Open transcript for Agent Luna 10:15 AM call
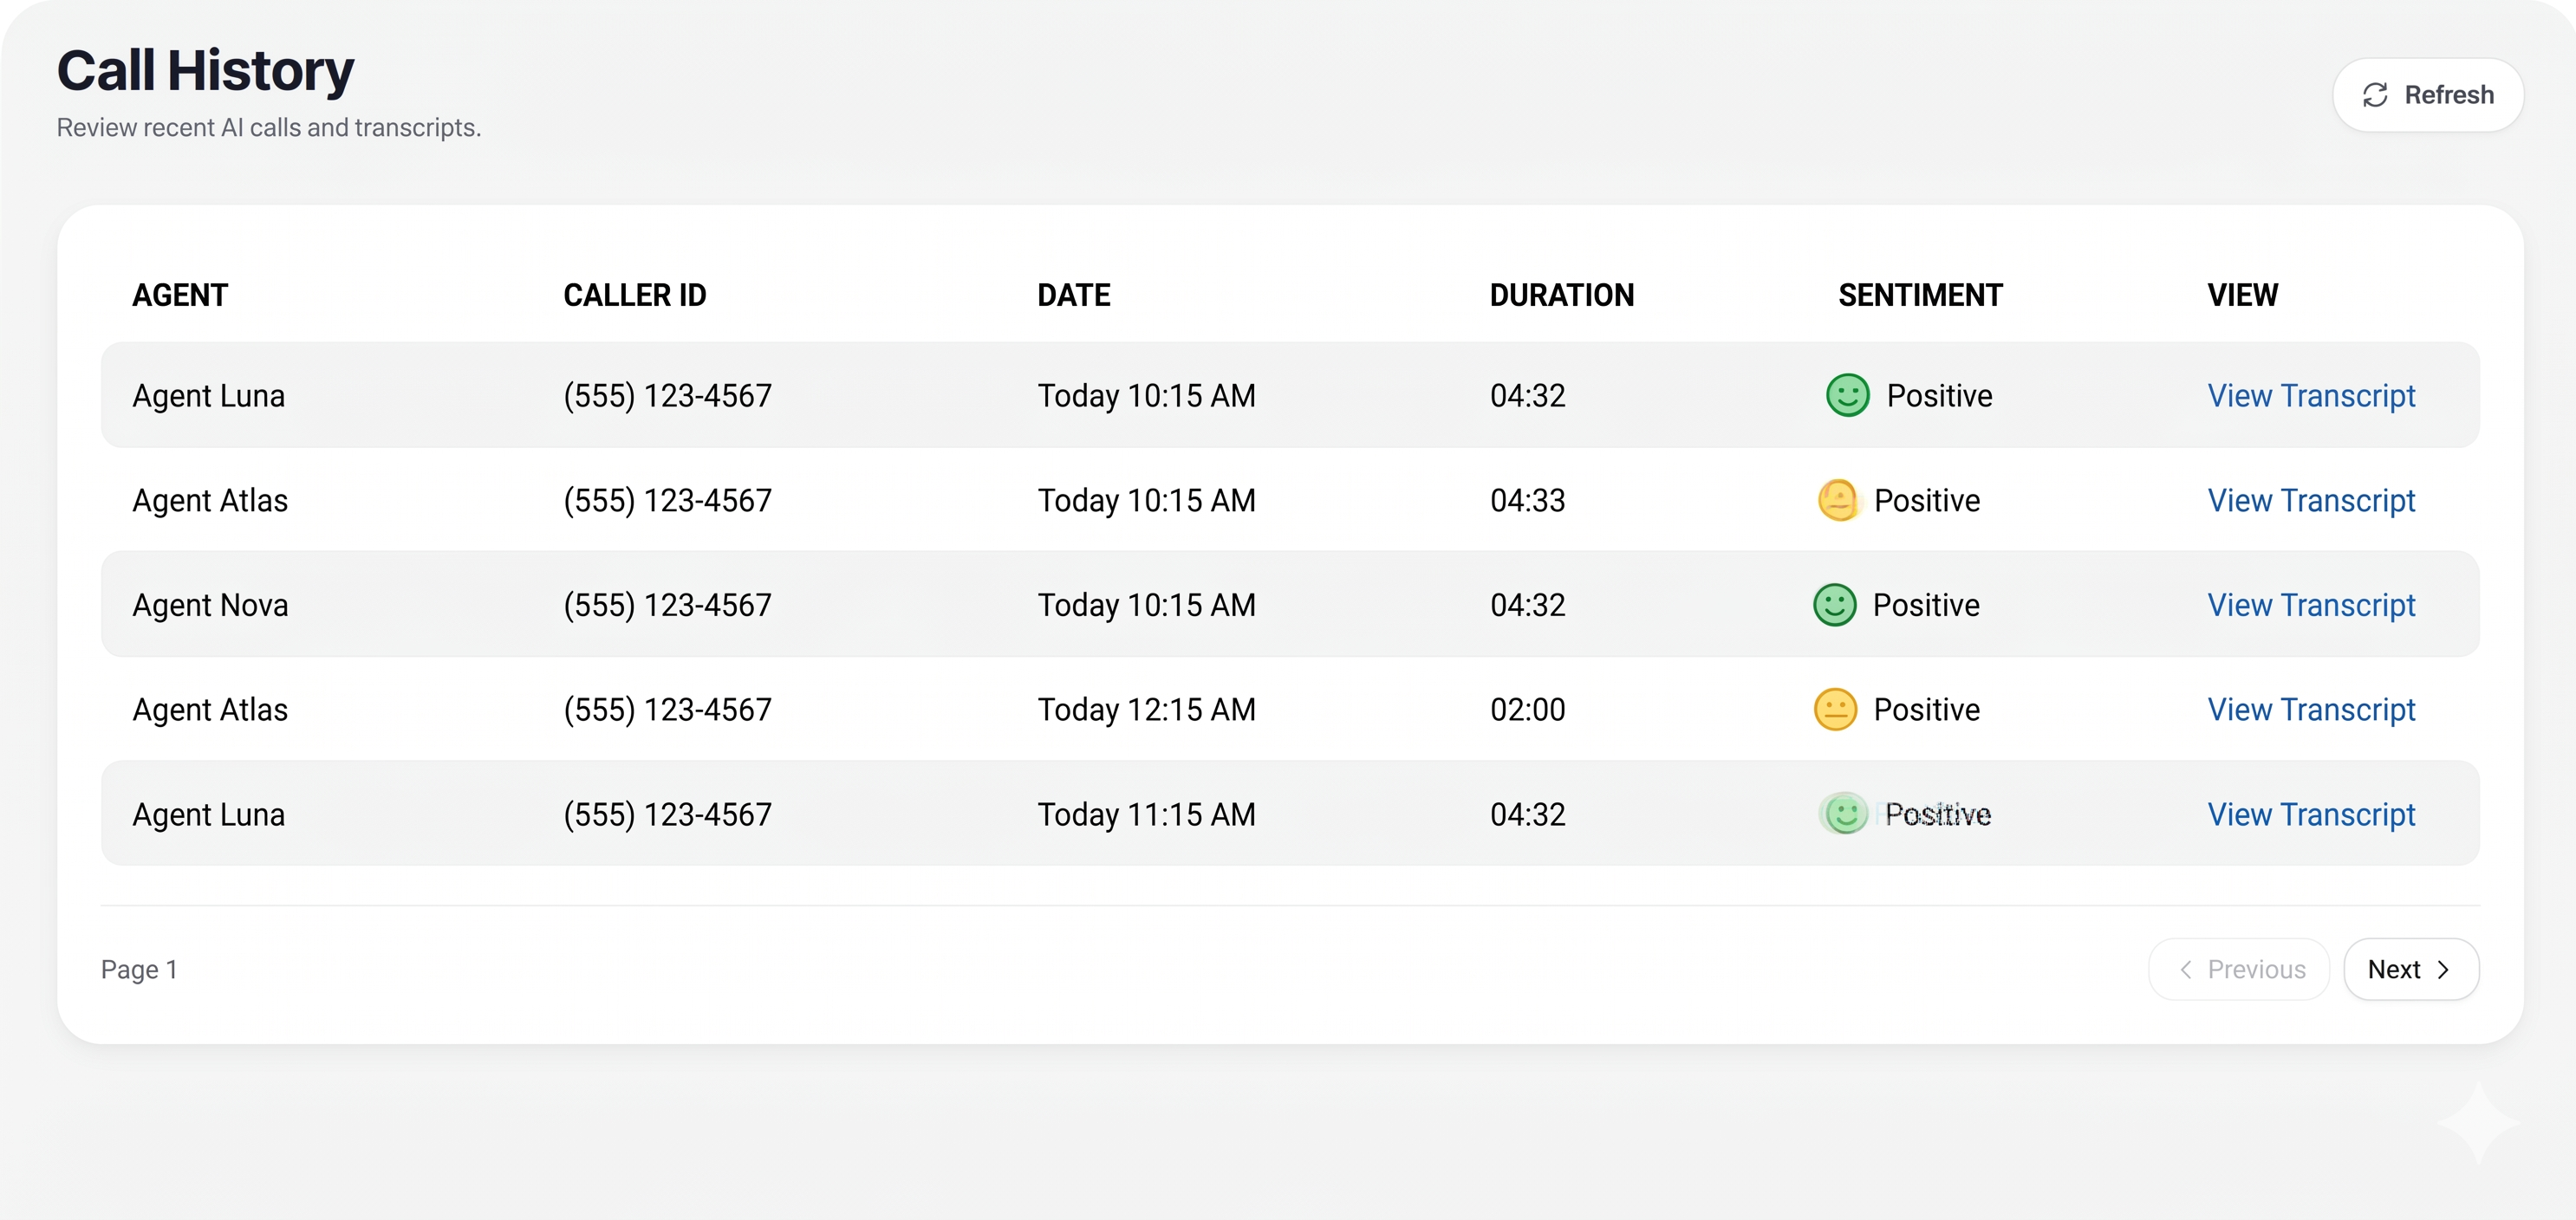2576x1220 pixels. point(2311,395)
